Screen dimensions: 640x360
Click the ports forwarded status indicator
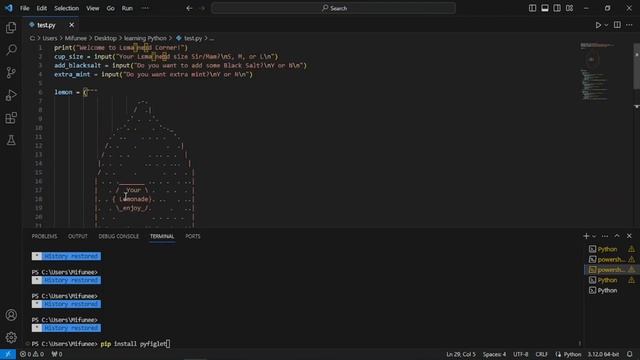pos(57,354)
